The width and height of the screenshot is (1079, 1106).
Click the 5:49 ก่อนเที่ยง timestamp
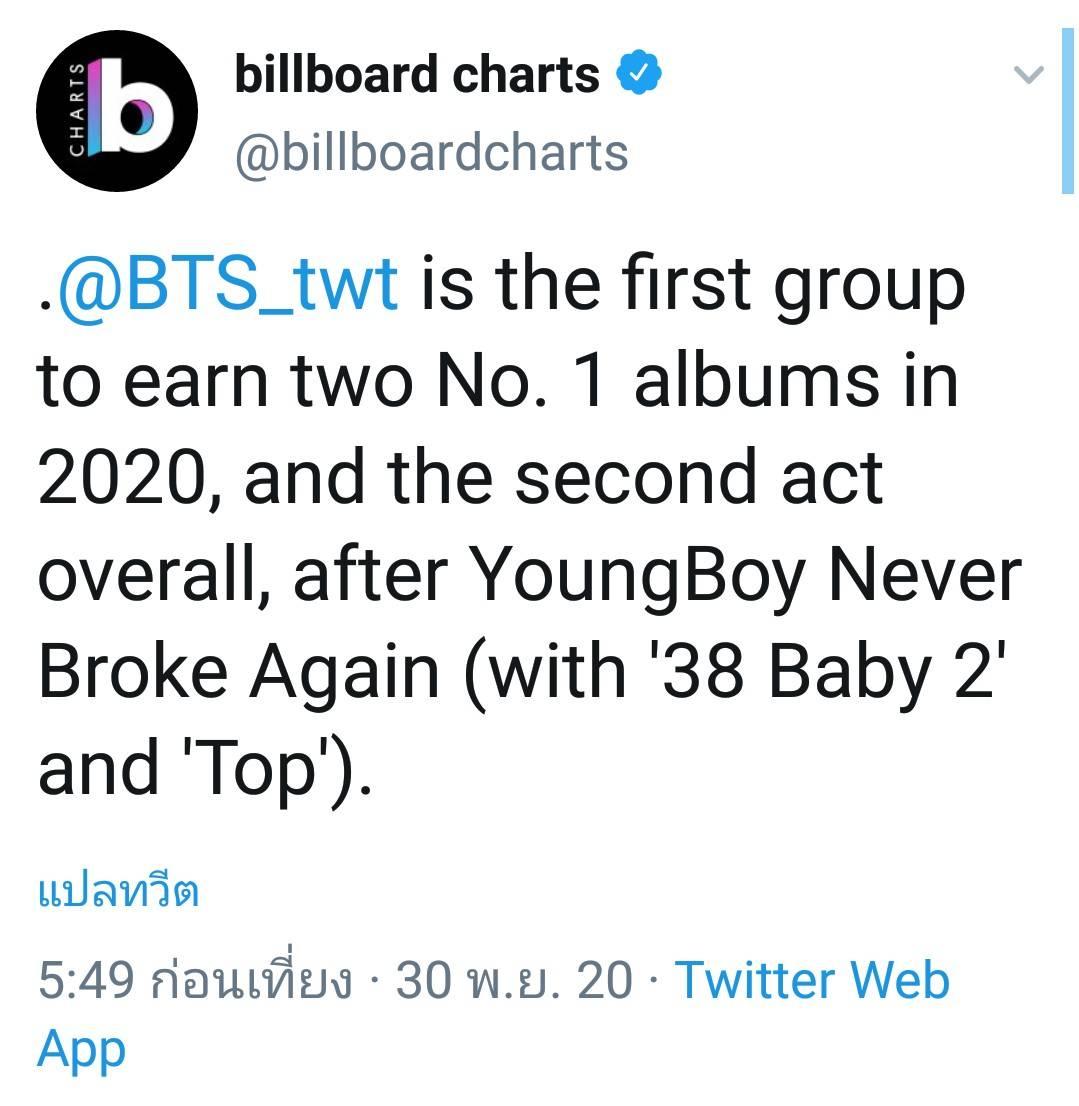pos(196,980)
